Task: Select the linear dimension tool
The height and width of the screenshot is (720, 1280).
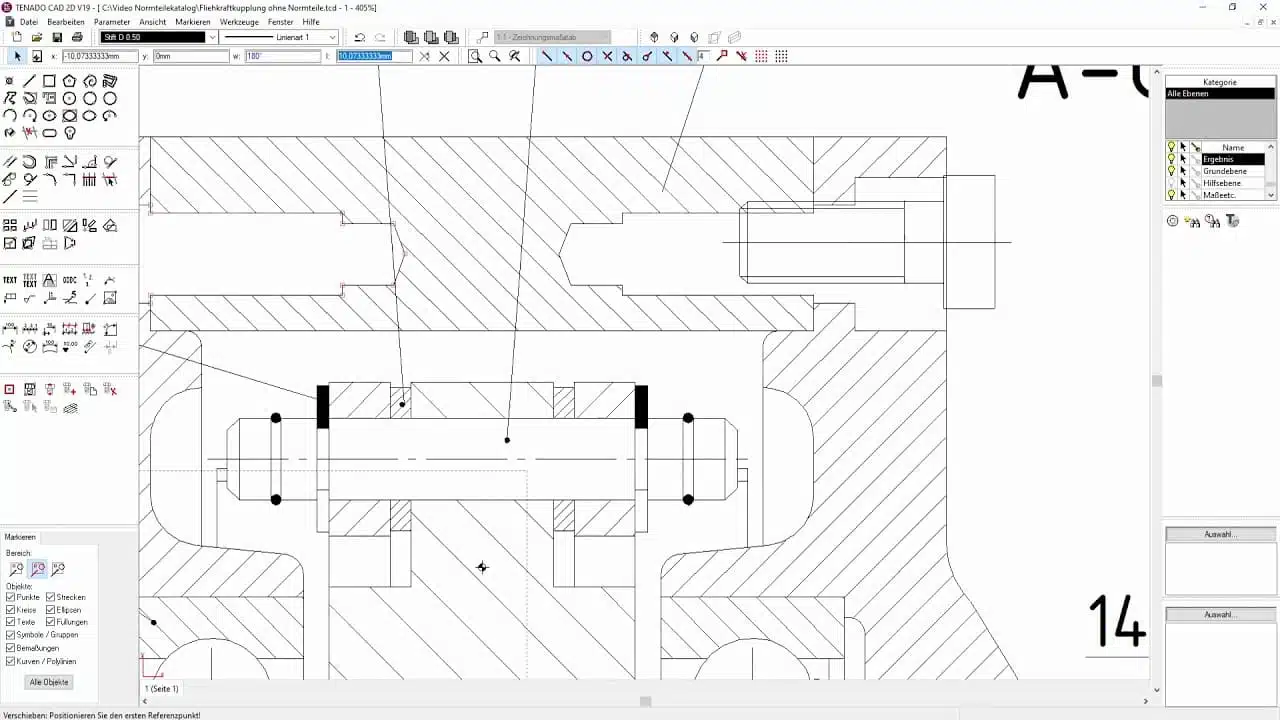Action: click(10, 328)
